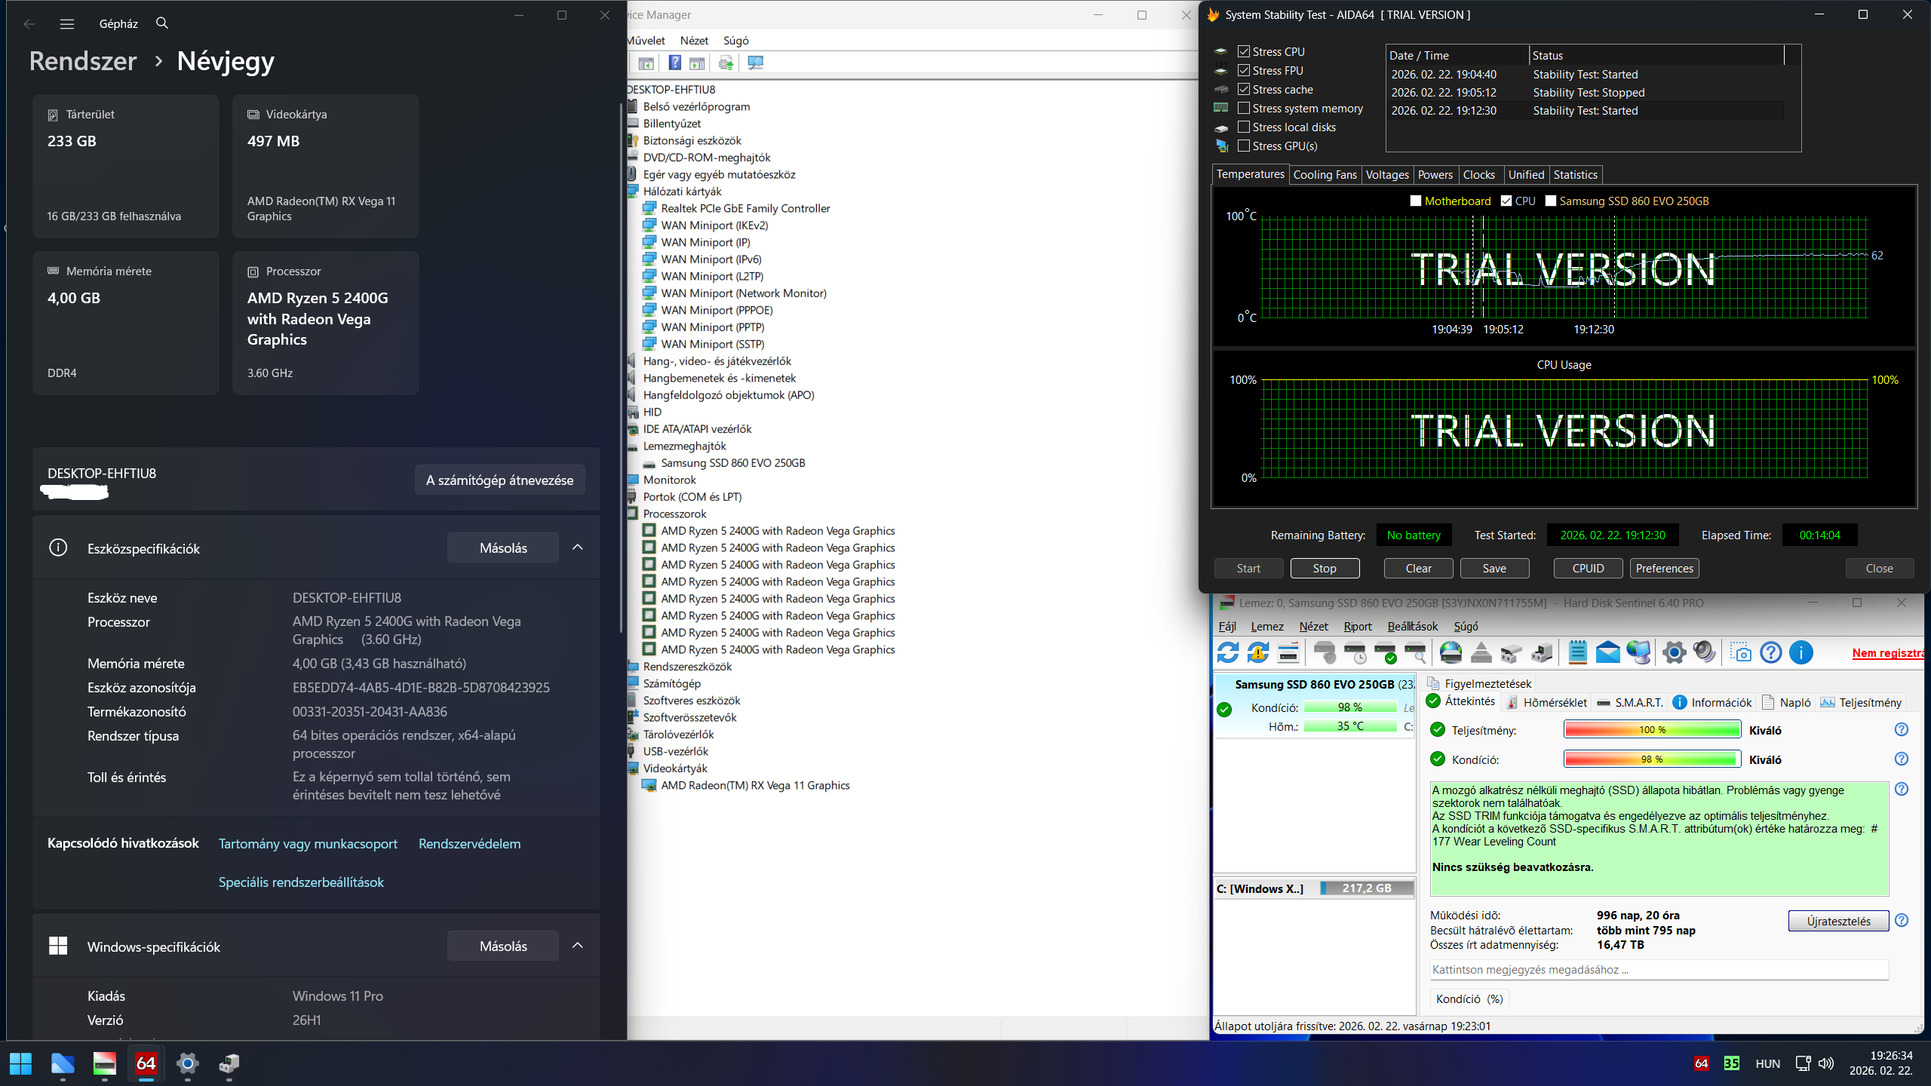
Task: Click the Rendszervédelem link
Action: point(469,844)
